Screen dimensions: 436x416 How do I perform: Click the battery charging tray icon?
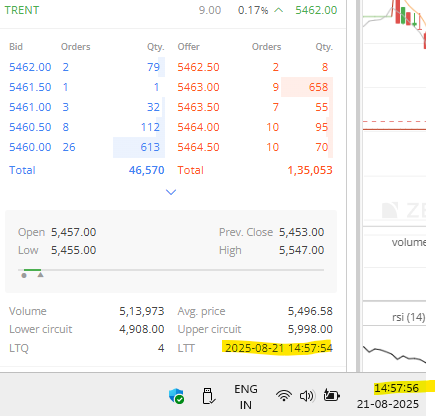pos(331,395)
